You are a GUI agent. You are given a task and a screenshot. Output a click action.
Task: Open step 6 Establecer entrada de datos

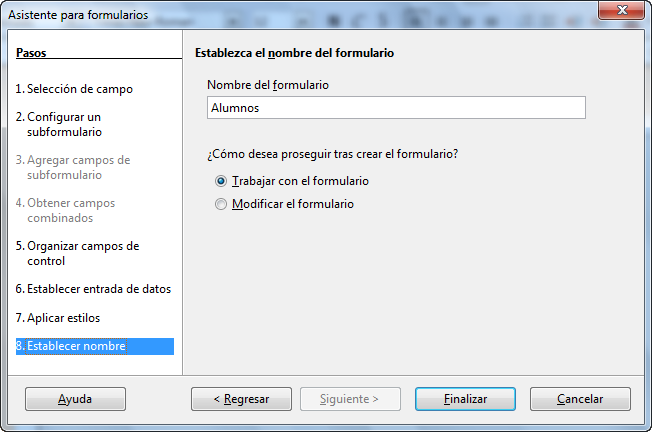93,289
